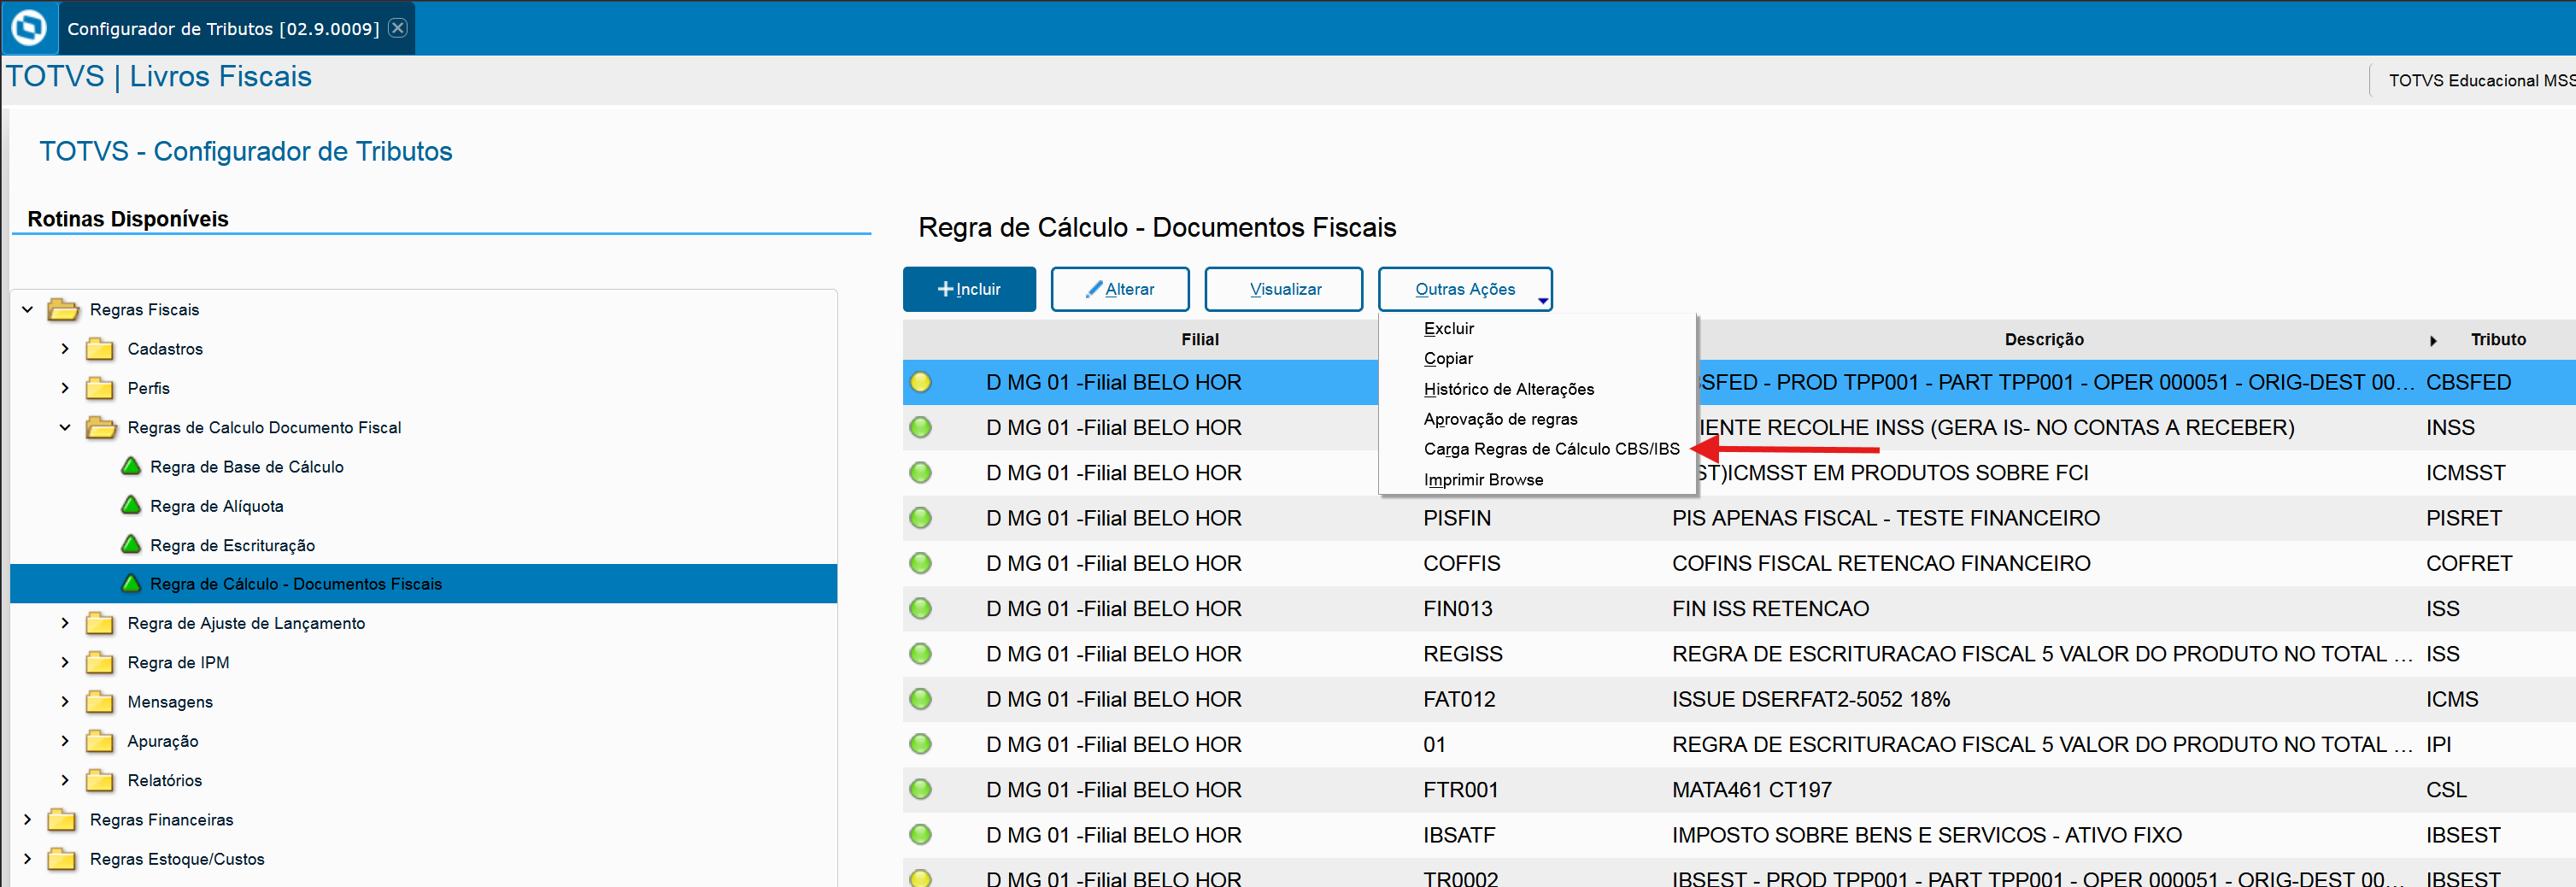Click the green status dot on the ICMSST row
Screen dimensions: 2576x887
click(x=920, y=473)
